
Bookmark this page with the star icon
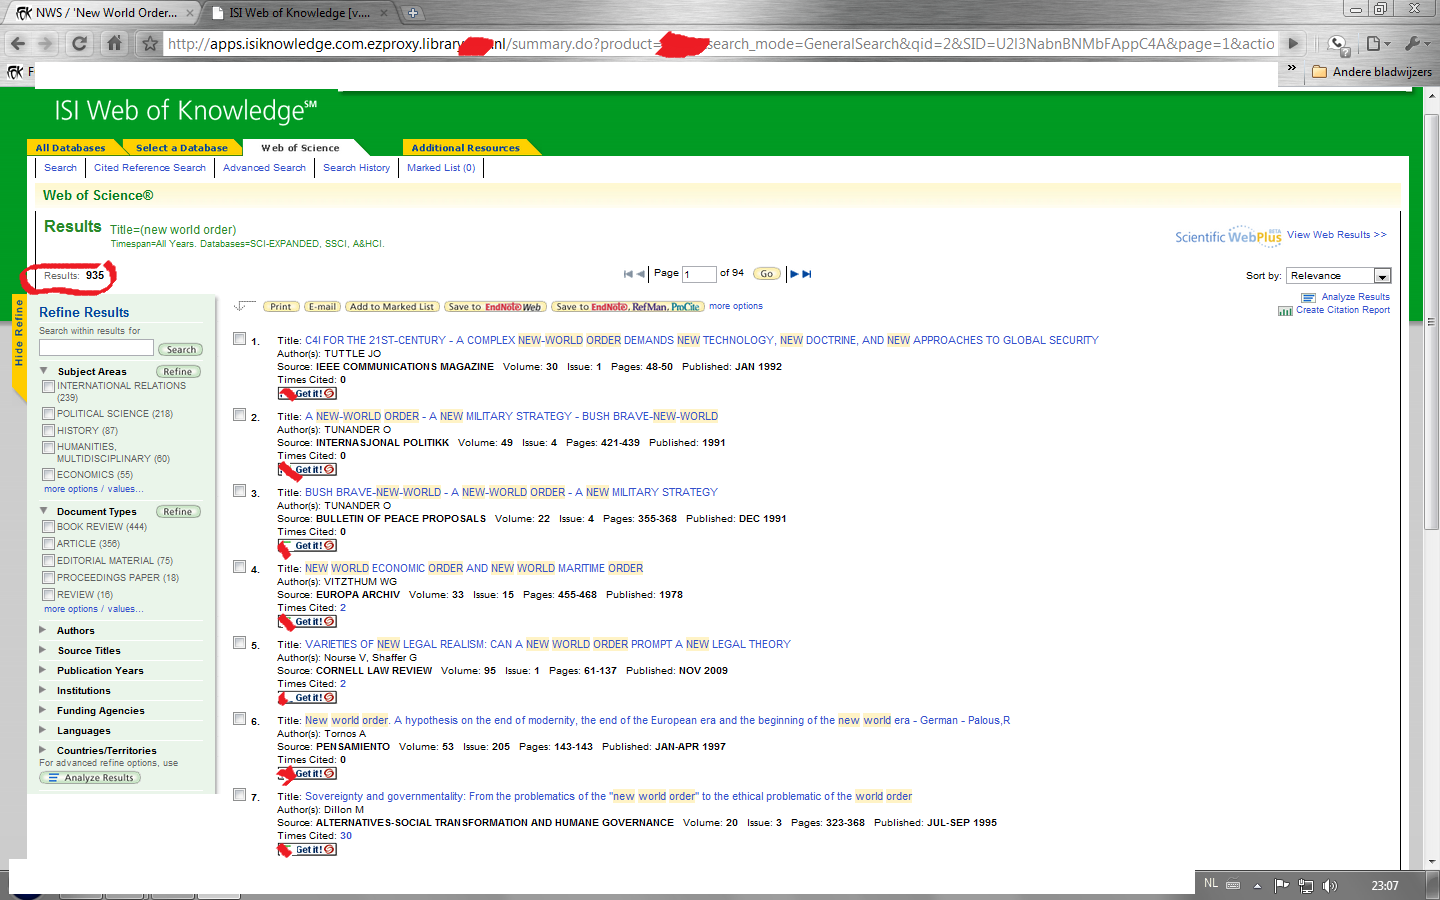click(150, 44)
